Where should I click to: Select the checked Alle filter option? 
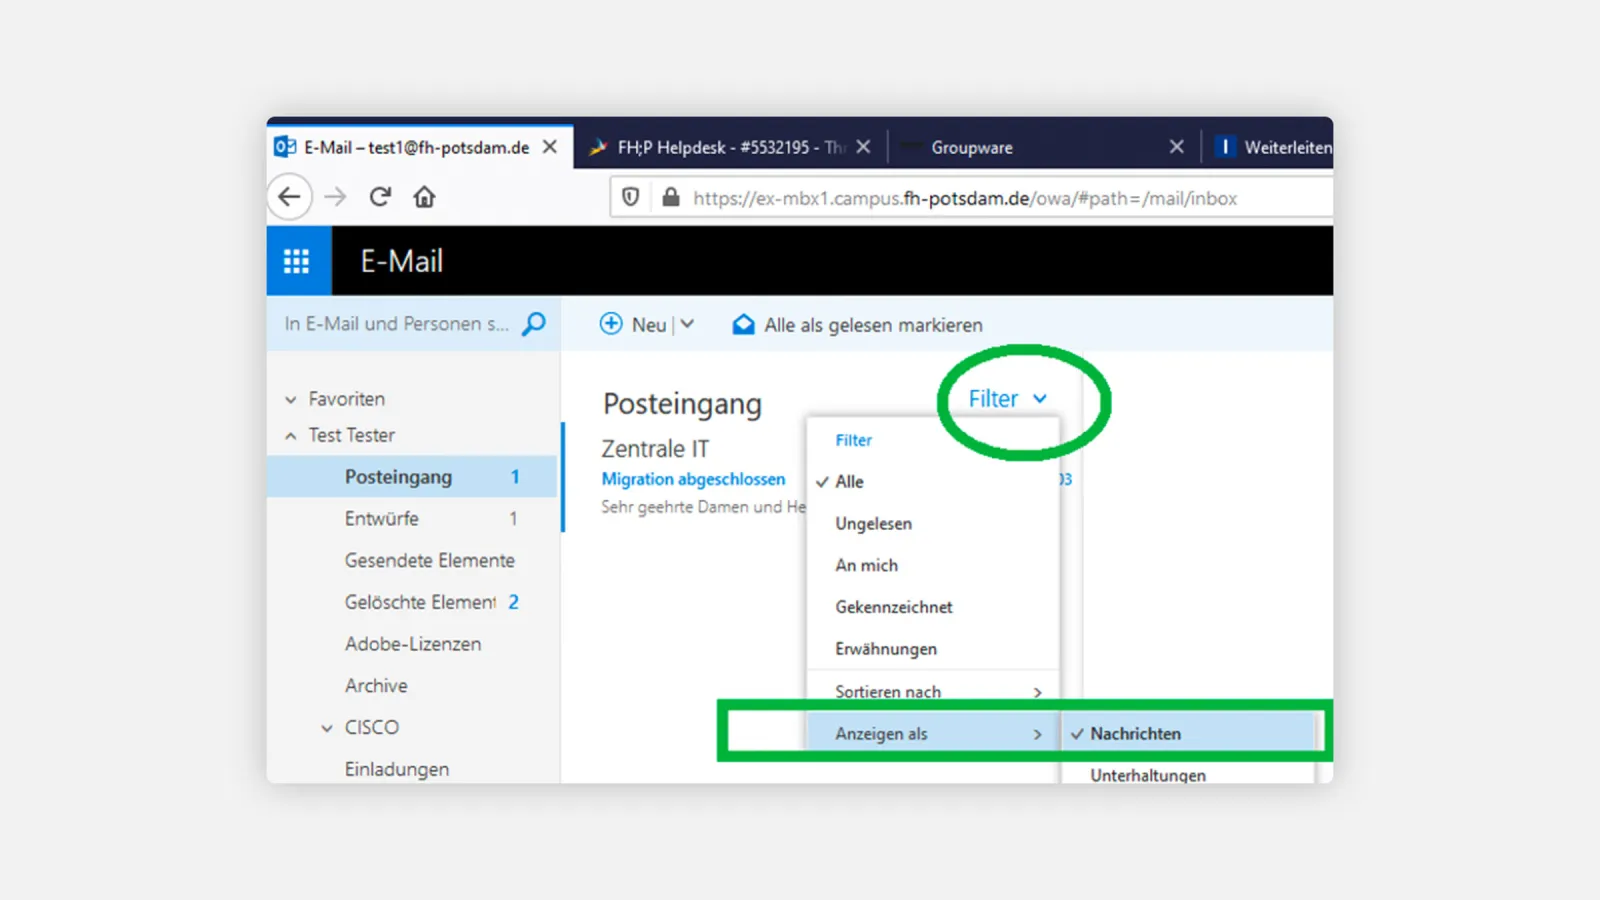[x=849, y=482]
